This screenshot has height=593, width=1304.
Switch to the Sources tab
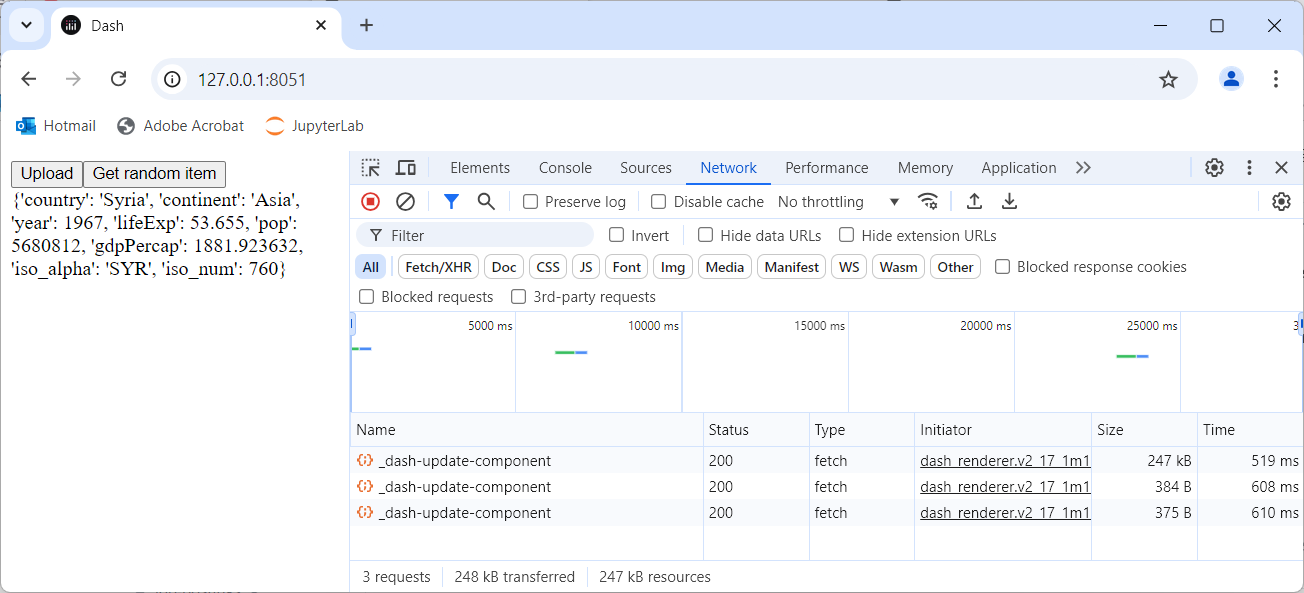coord(646,168)
